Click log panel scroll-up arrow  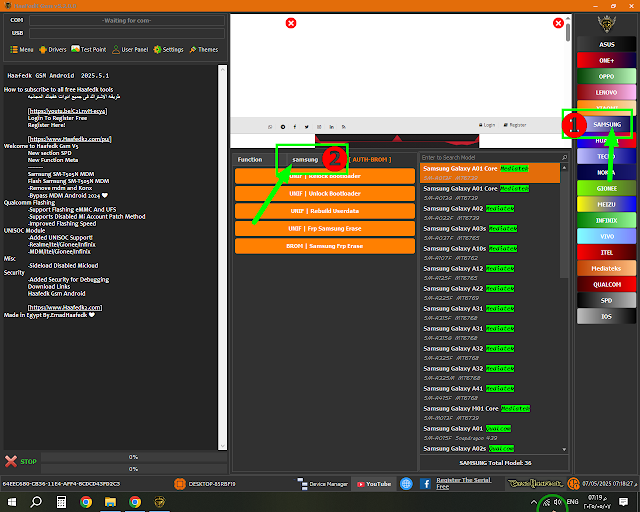pyautogui.click(x=222, y=69)
